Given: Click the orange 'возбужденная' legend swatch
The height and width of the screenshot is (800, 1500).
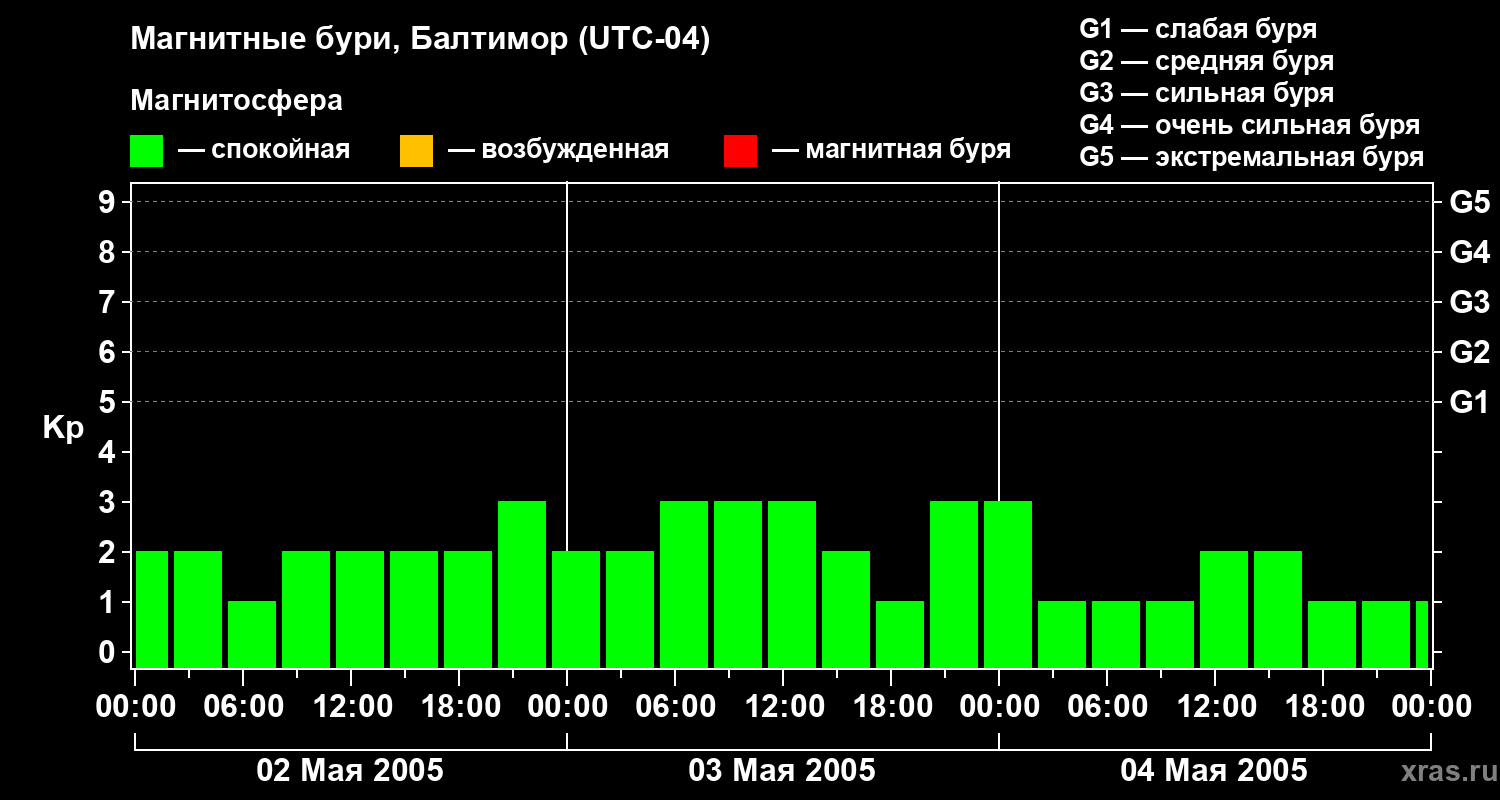Looking at the screenshot, I should 416,151.
